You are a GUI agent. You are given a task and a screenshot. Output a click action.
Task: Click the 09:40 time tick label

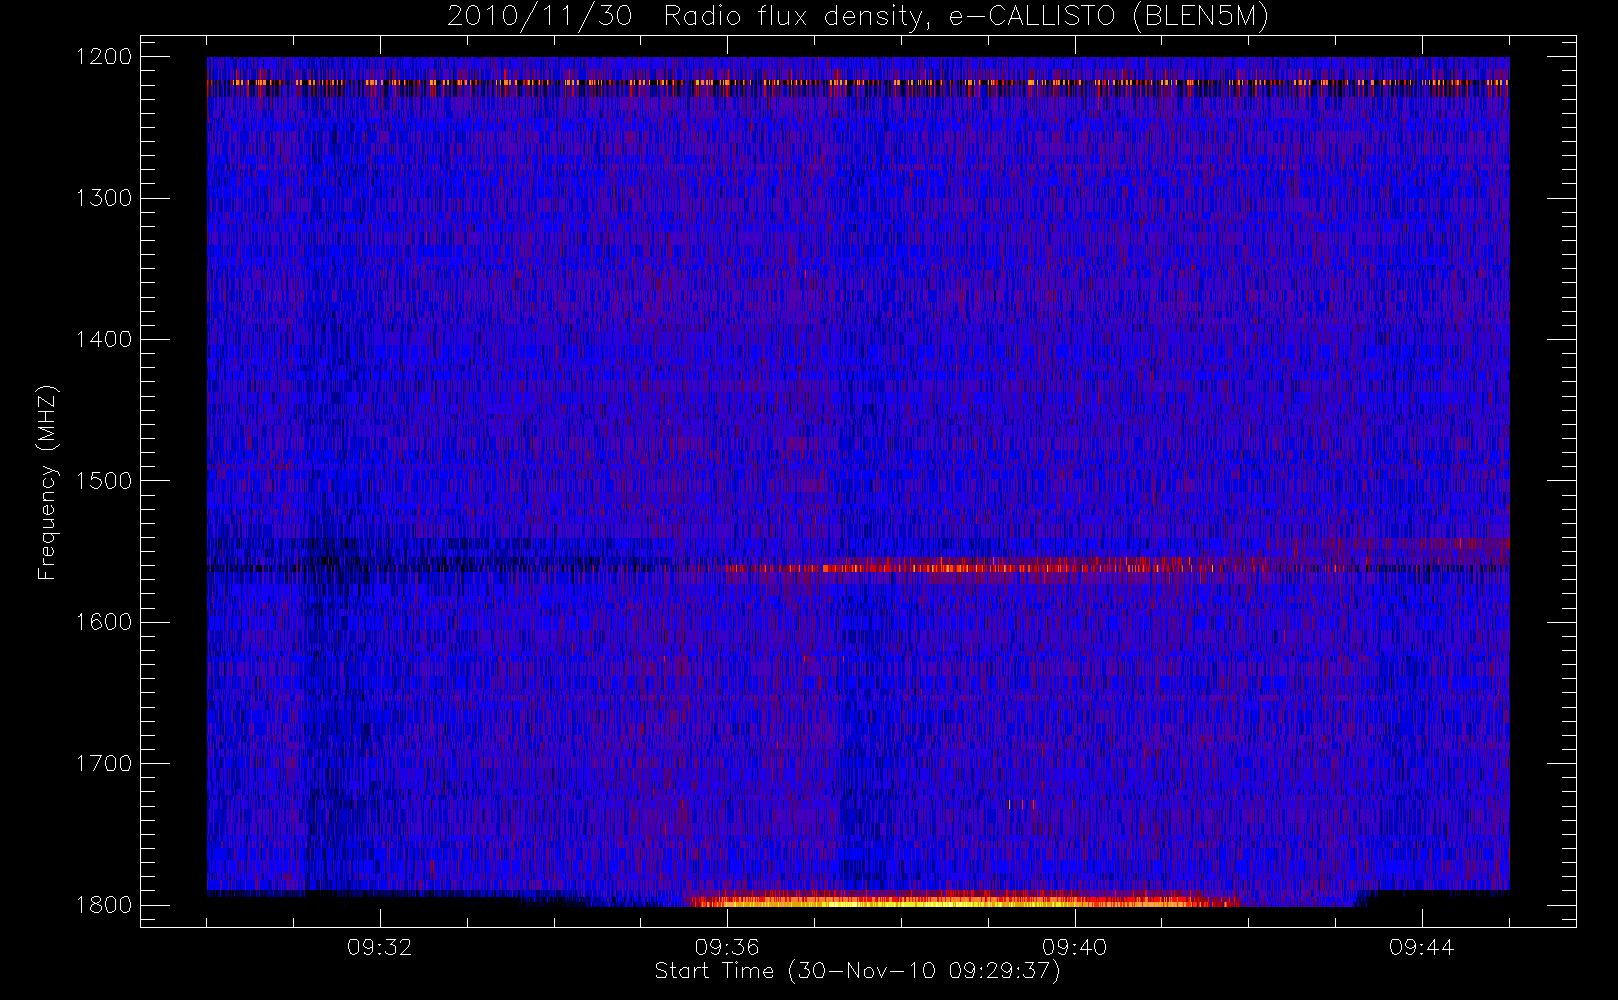click(x=1074, y=947)
